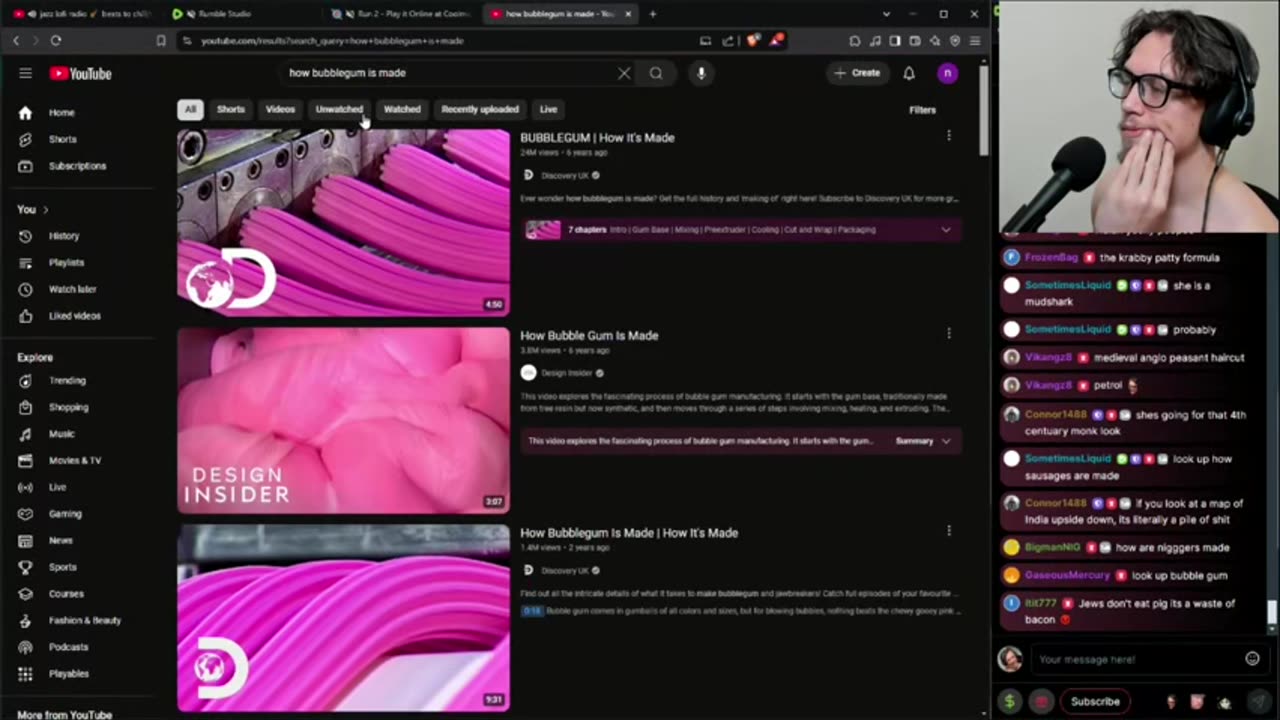1280x720 pixels.
Task: Open the How Bubble Gum Is Made title
Action: coord(589,336)
